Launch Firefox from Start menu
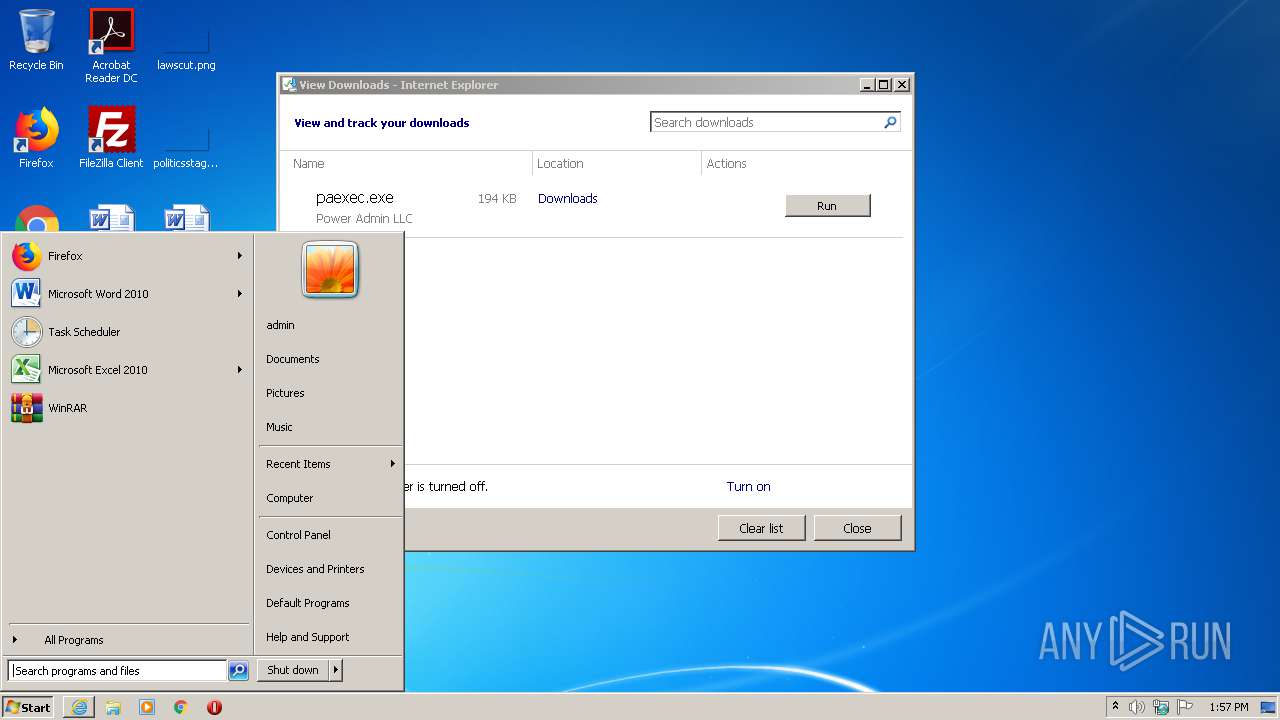Screen dimensions: 1280x720 point(127,256)
